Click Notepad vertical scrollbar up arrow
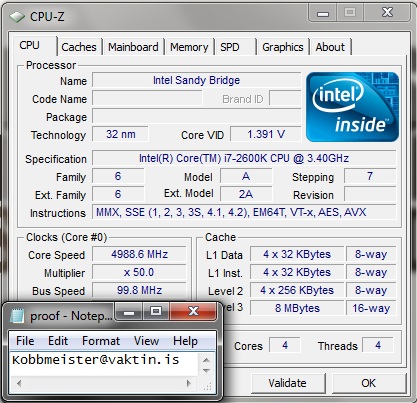Screen dimensions: 417x403 click(x=206, y=360)
